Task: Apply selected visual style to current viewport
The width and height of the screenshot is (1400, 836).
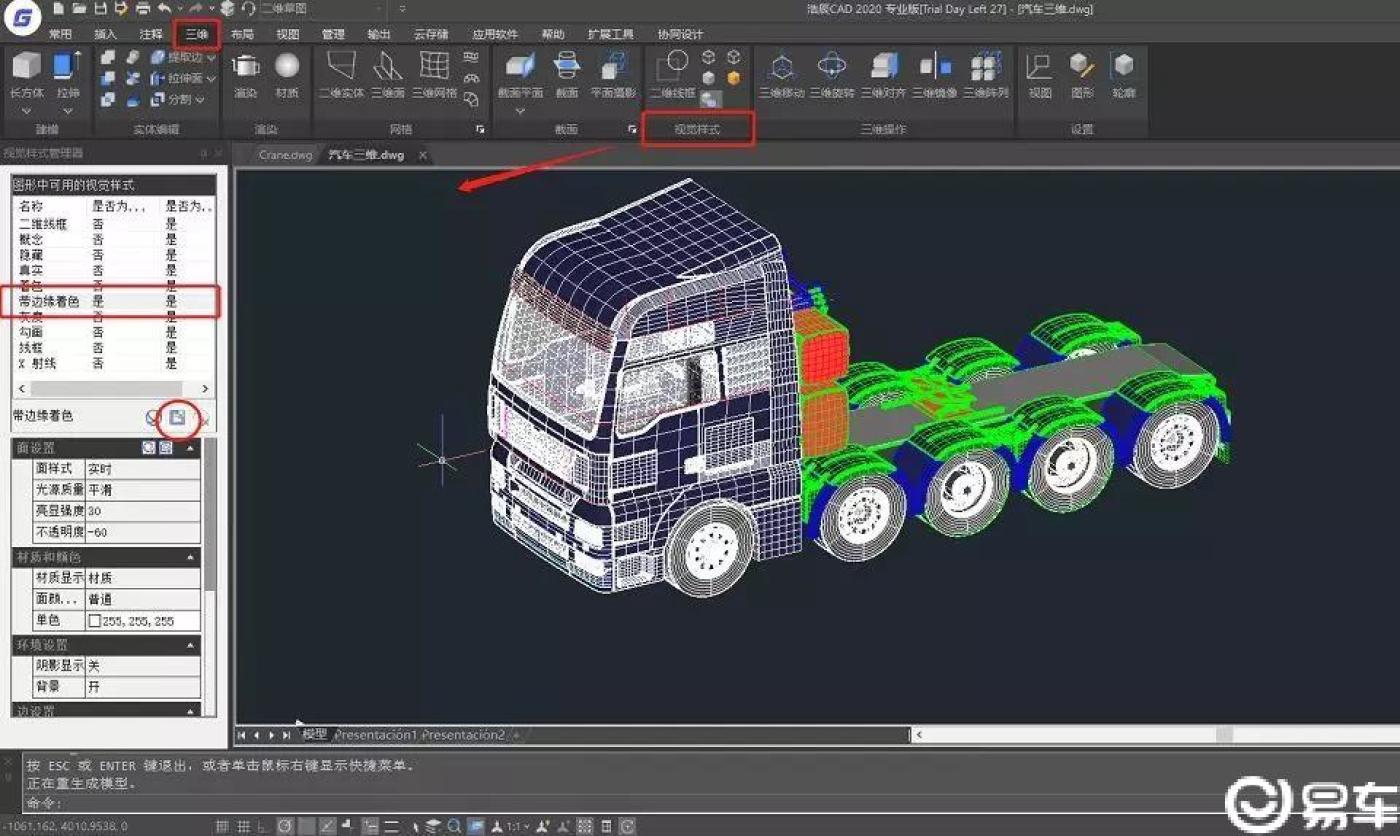Action: 177,417
